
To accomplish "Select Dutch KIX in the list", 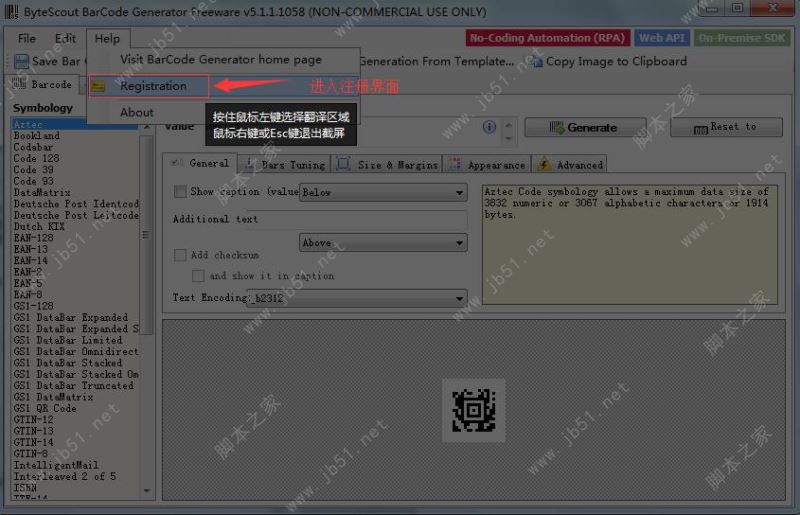I will (x=39, y=227).
